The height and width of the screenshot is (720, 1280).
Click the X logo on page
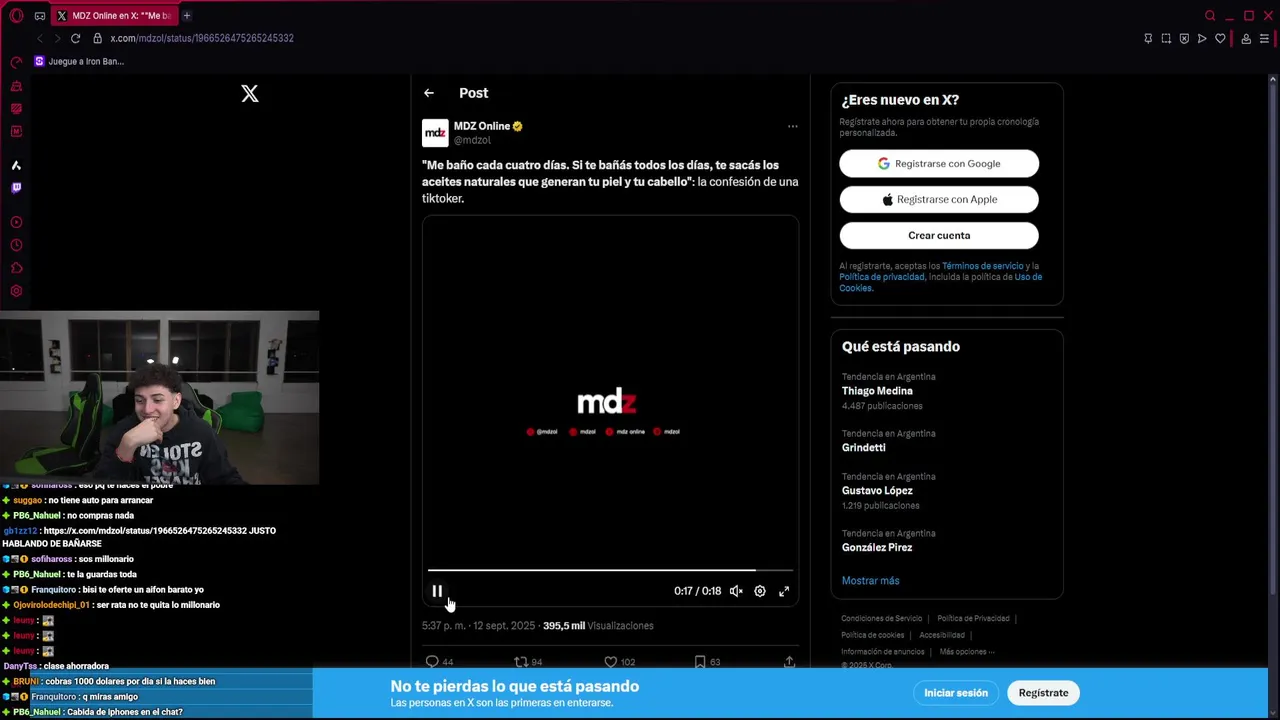250,93
